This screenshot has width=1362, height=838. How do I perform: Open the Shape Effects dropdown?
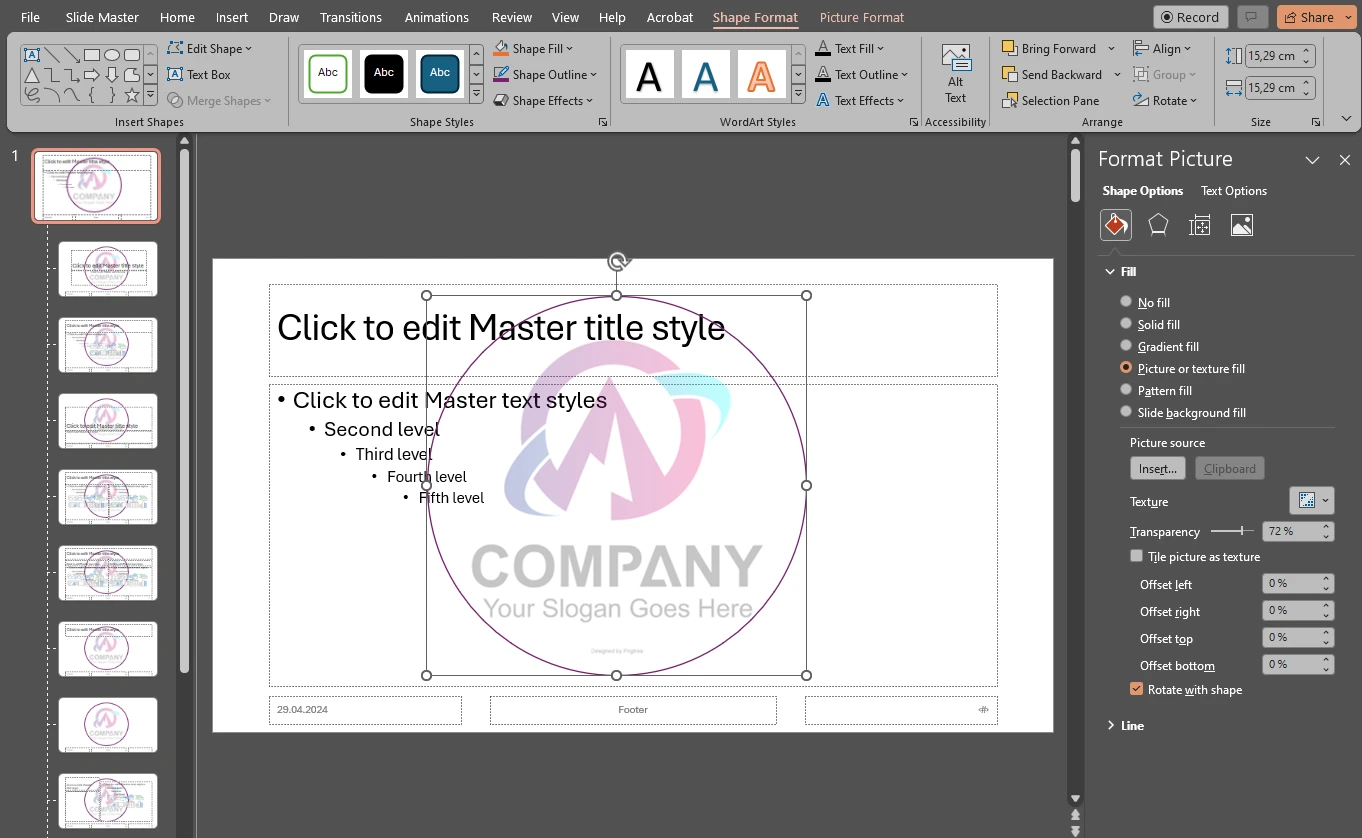tap(543, 100)
